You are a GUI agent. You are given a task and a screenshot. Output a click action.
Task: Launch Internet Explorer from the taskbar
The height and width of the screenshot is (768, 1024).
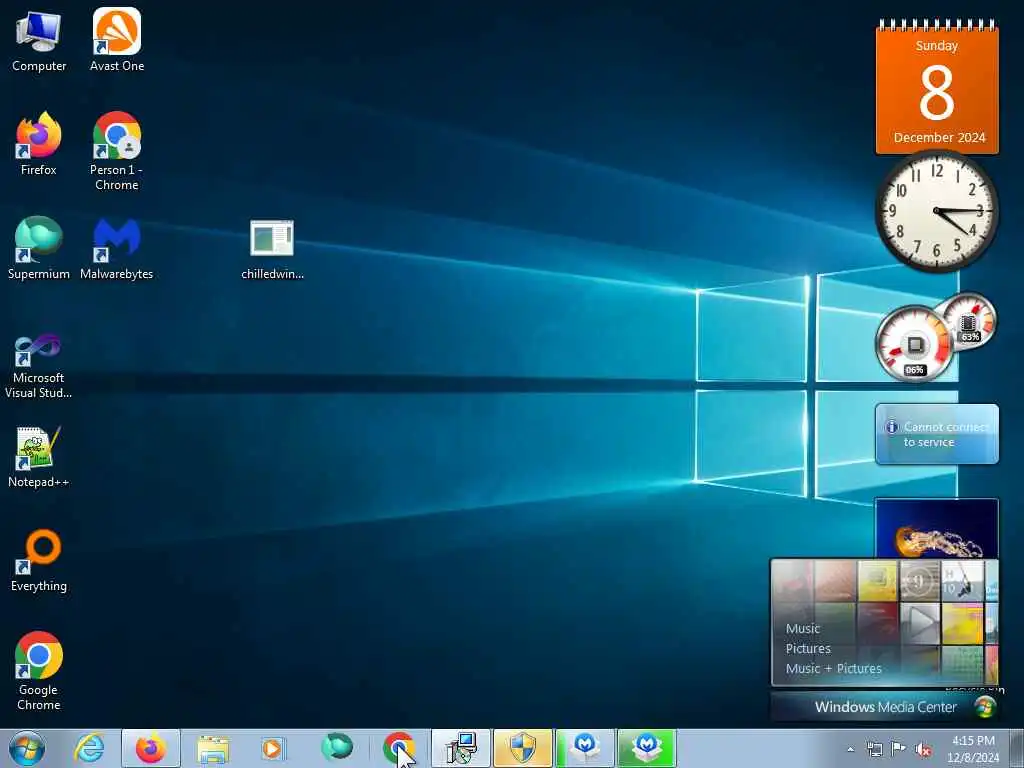tap(89, 748)
